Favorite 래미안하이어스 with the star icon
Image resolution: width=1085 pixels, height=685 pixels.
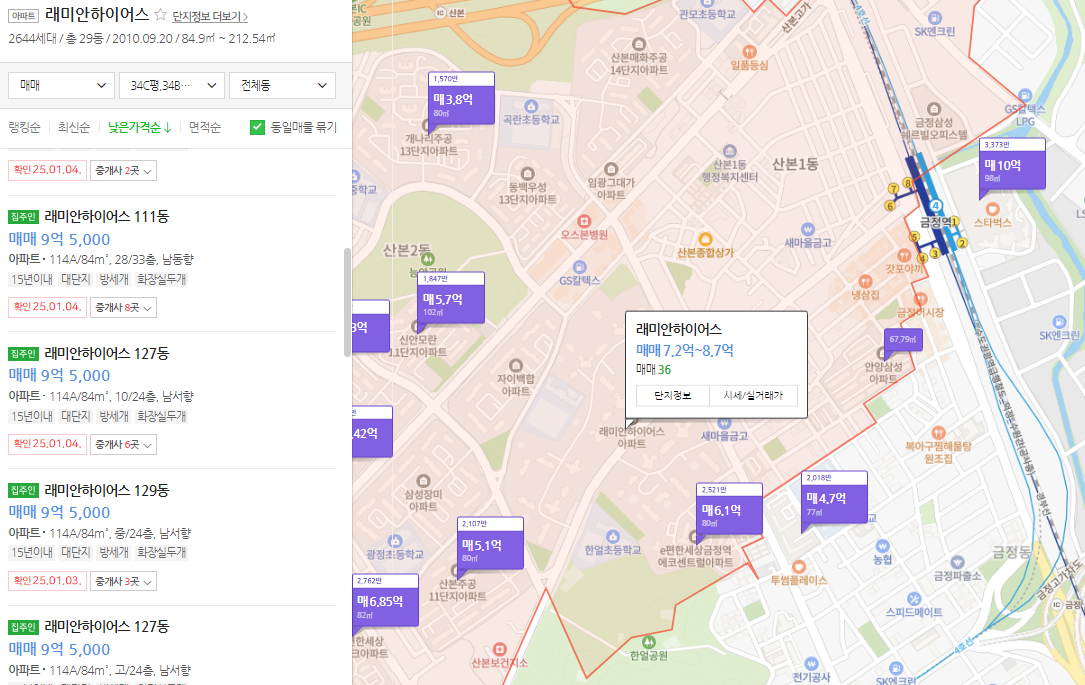pyautogui.click(x=161, y=15)
